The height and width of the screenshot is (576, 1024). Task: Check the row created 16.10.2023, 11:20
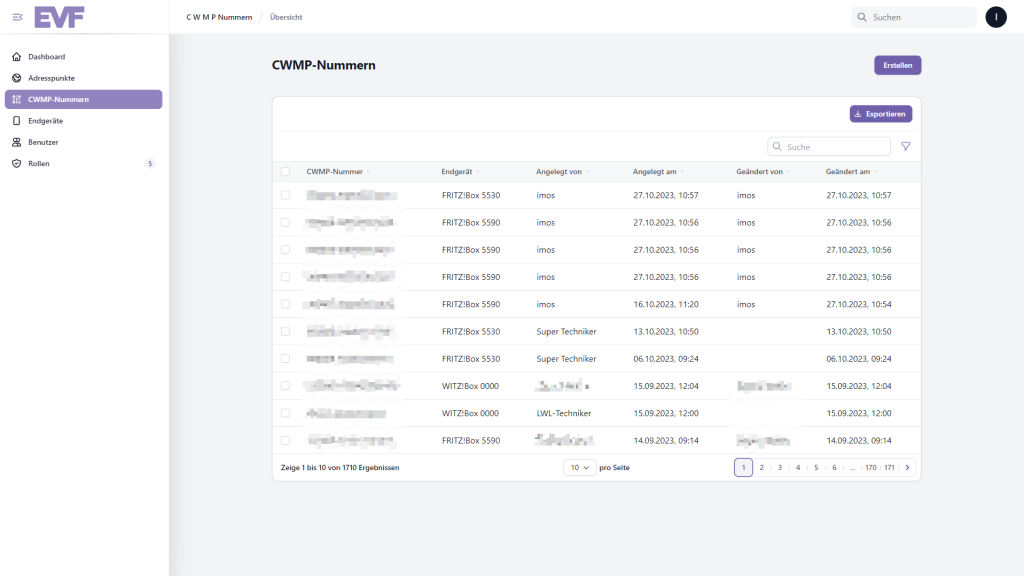click(285, 304)
